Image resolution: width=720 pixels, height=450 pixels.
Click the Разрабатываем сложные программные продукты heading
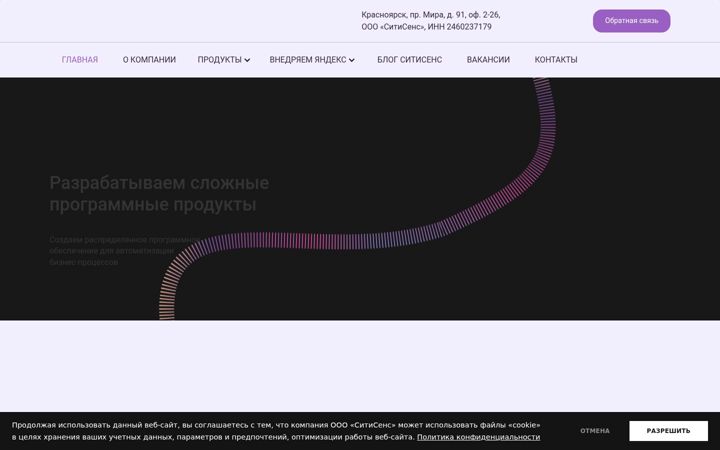pos(159,193)
